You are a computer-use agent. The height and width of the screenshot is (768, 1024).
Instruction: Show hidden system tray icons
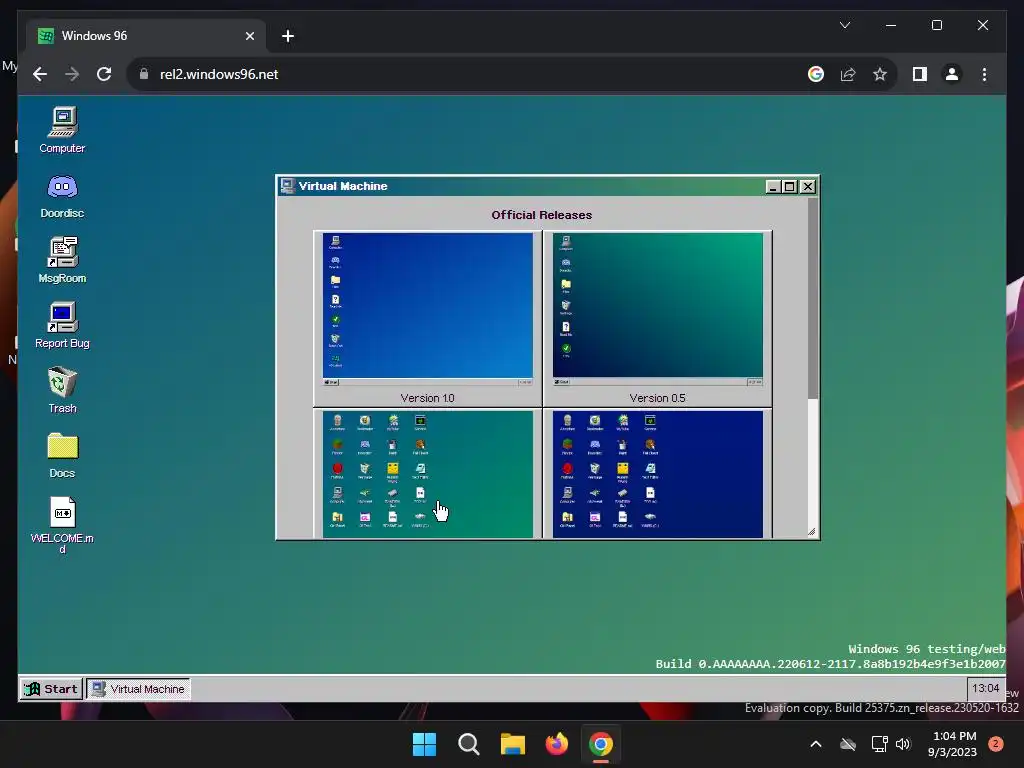[x=816, y=744]
